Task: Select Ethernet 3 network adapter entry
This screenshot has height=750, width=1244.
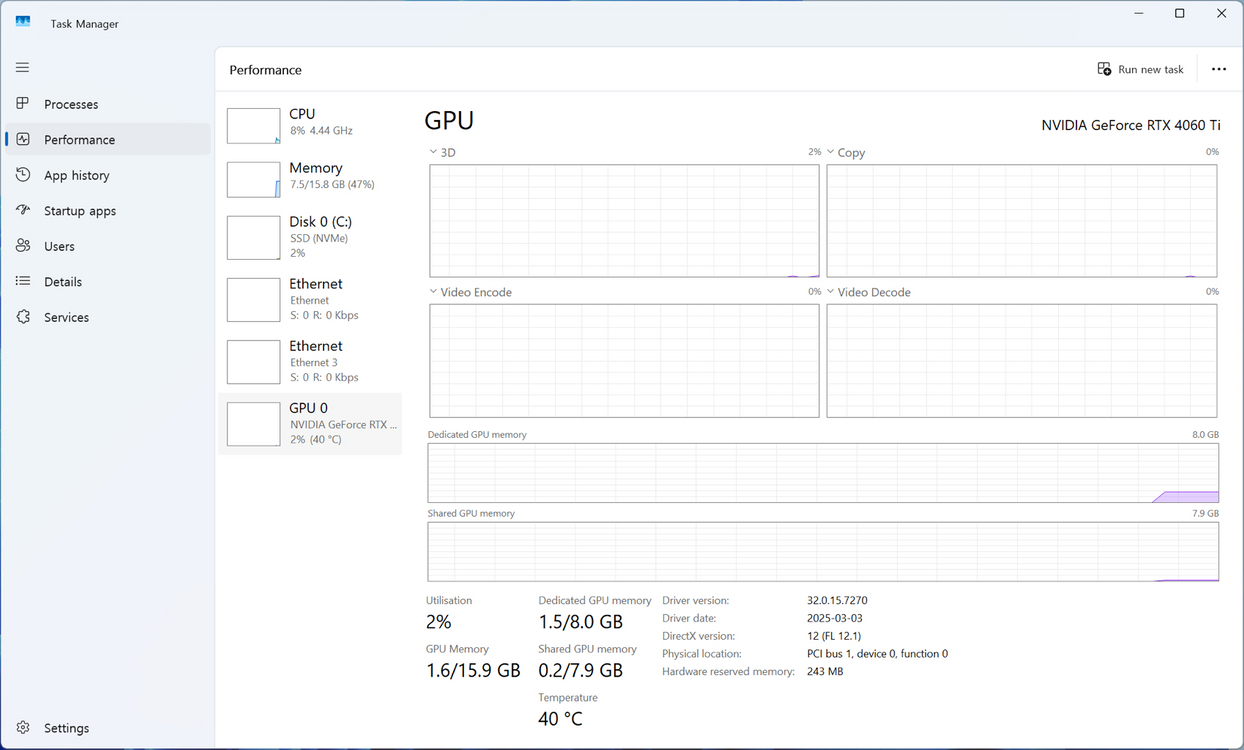Action: [x=310, y=361]
